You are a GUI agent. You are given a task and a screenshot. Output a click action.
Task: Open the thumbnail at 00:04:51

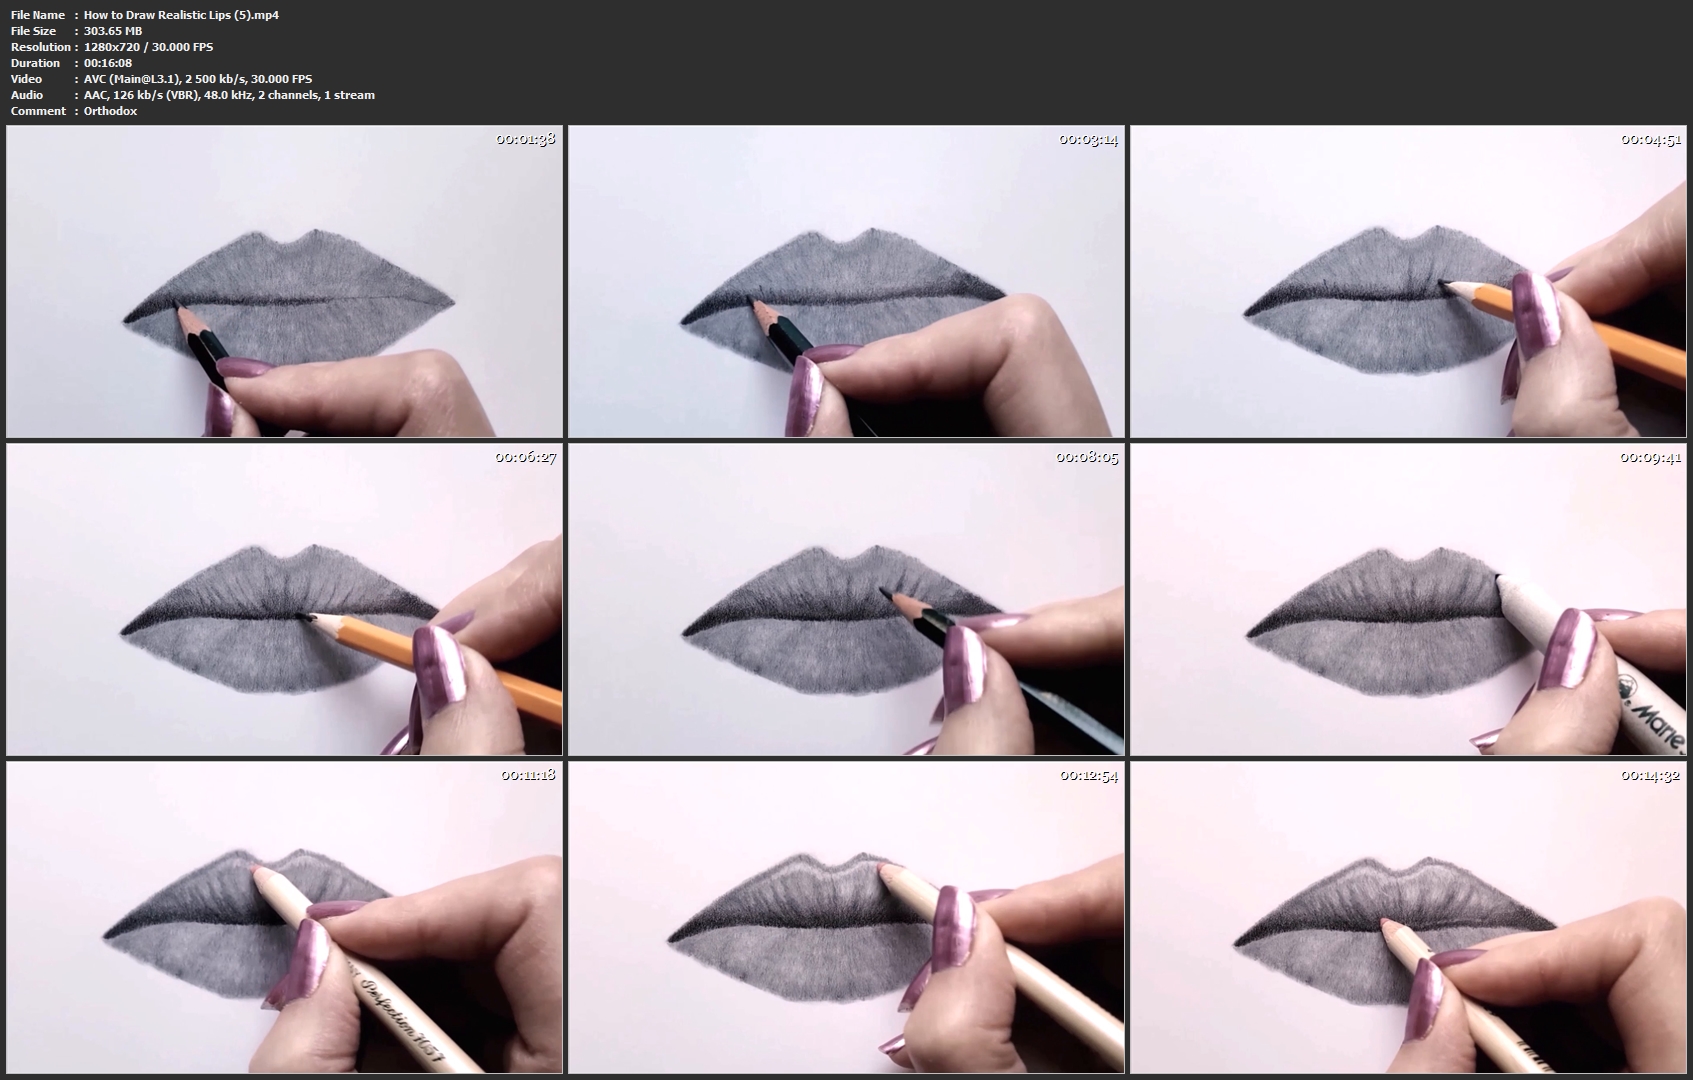1408,281
